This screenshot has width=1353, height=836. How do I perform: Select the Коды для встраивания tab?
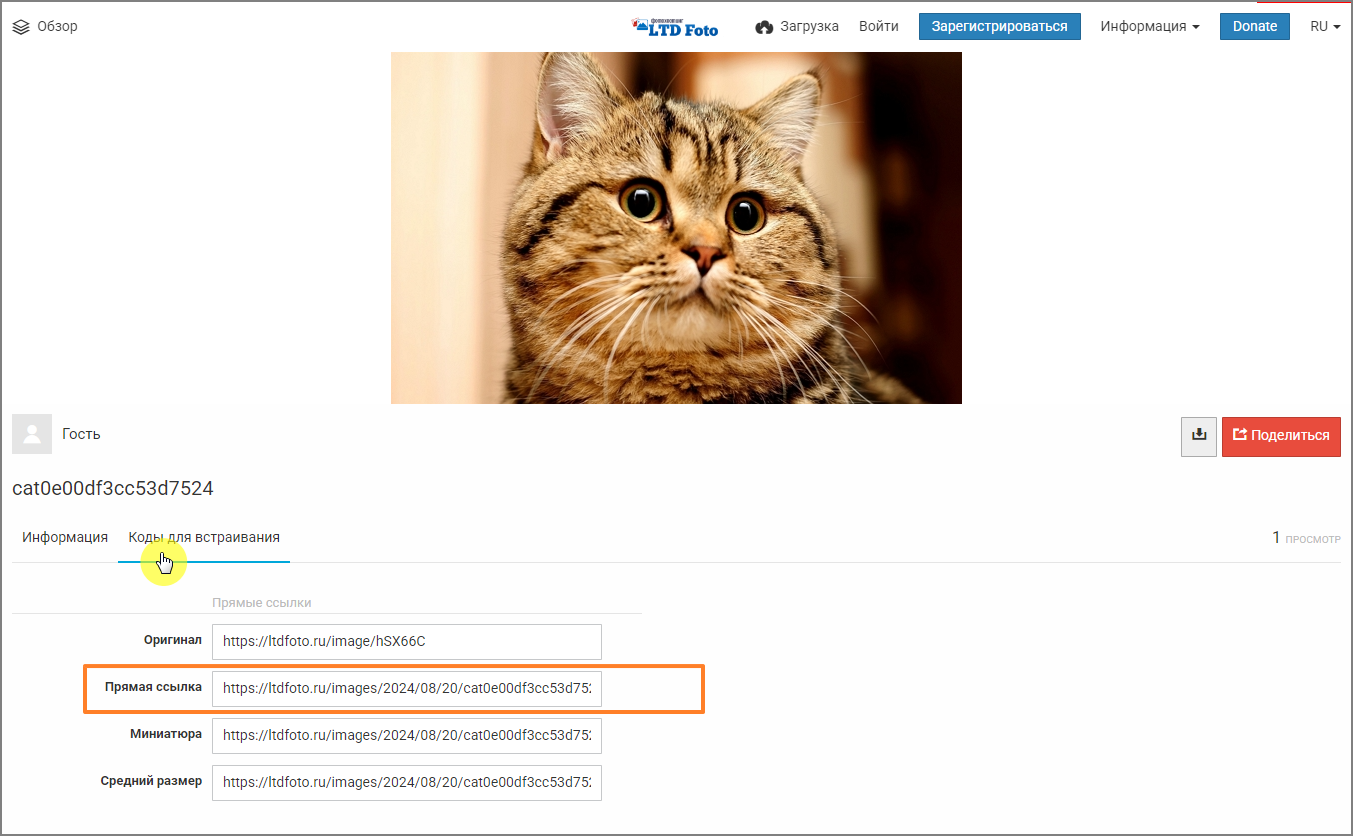click(204, 538)
